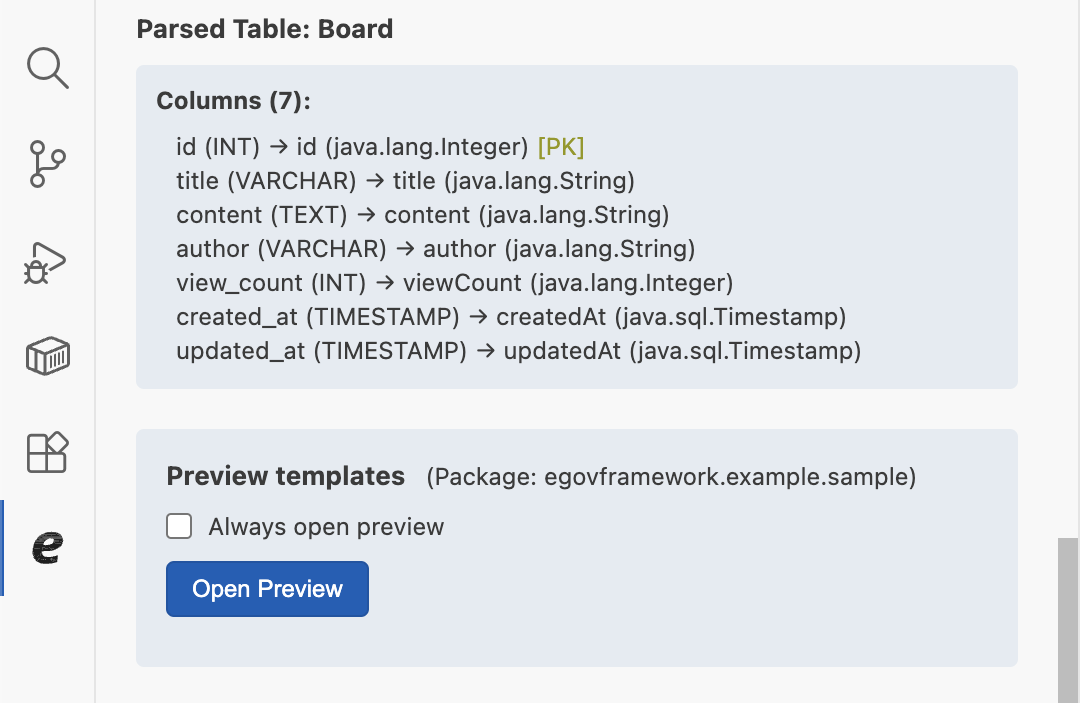
Task: Open the Containers view icon
Action: click(47, 356)
